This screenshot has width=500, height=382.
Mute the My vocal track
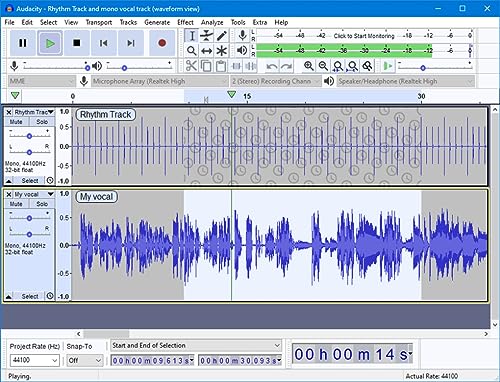click(x=16, y=204)
